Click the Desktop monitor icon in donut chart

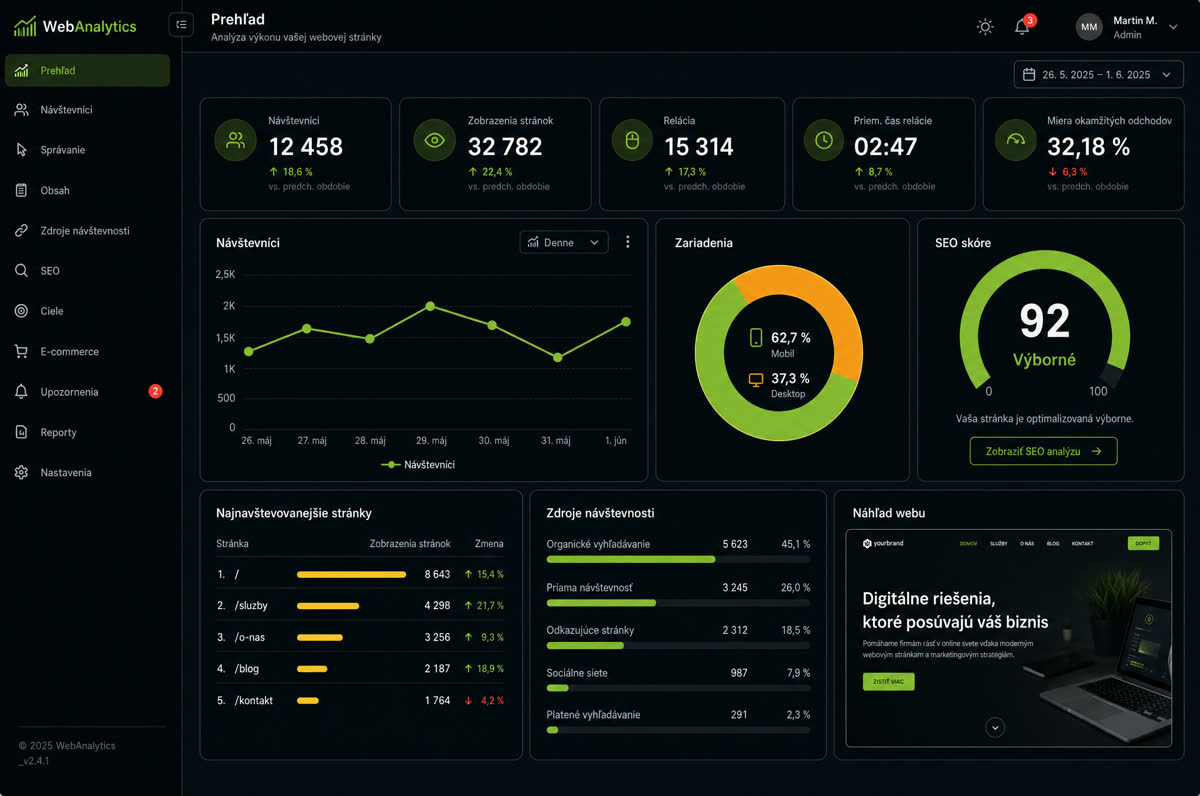click(x=756, y=379)
